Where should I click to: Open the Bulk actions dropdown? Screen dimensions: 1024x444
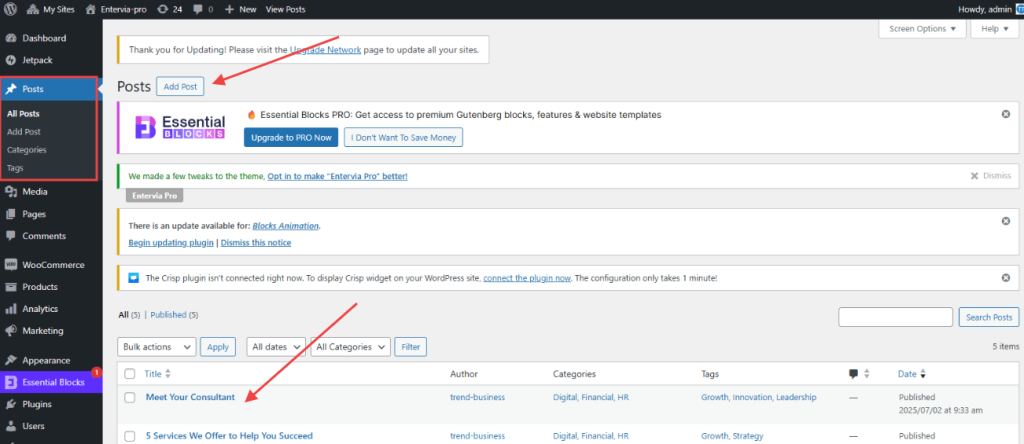tap(157, 347)
